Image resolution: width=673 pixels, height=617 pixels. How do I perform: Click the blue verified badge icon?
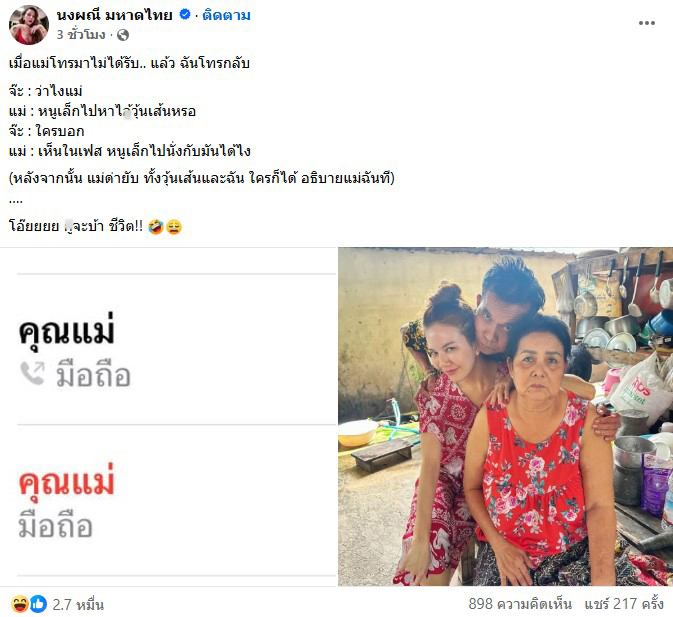pos(185,15)
